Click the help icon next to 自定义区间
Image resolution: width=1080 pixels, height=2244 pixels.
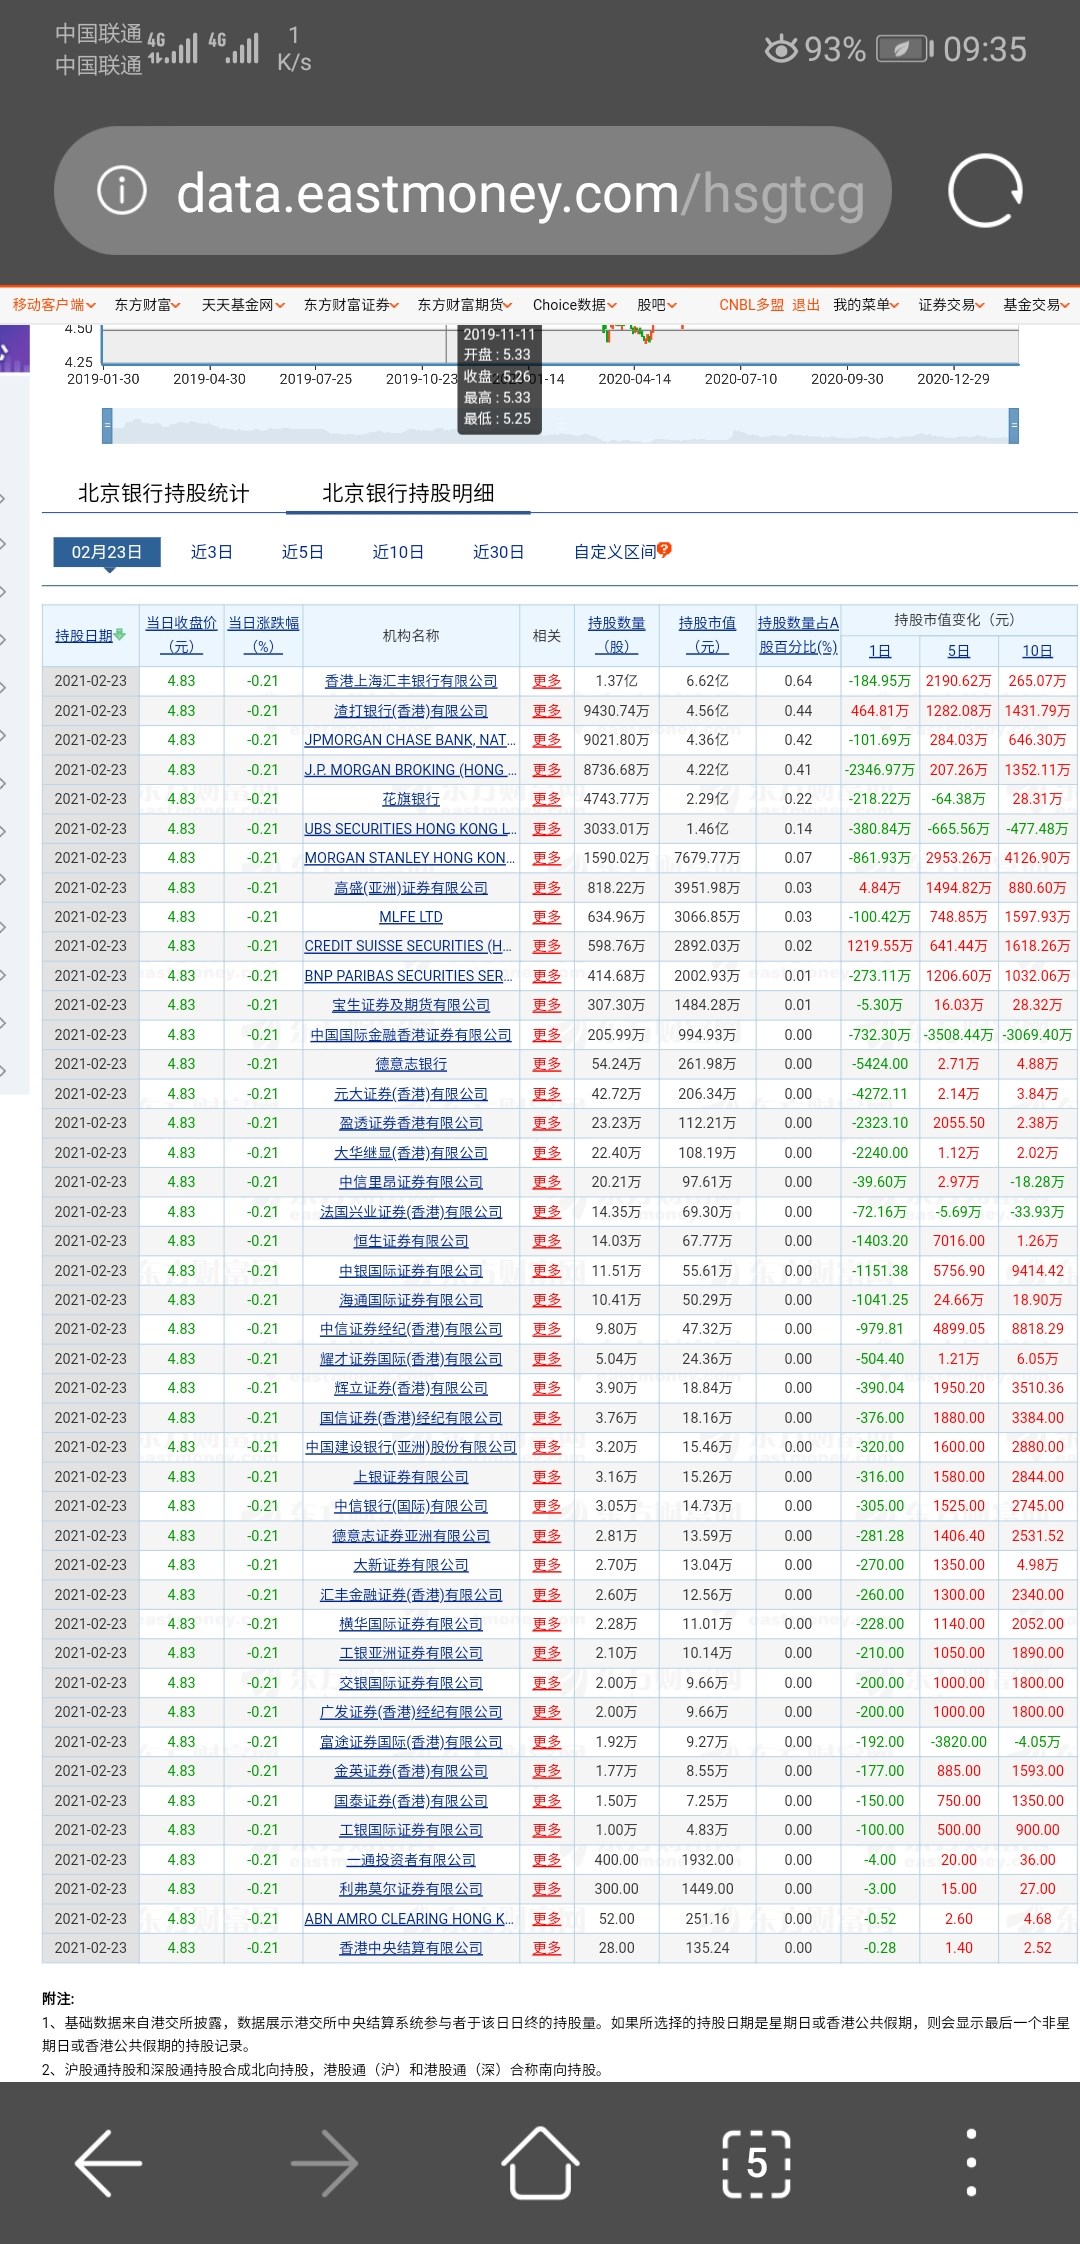coord(665,550)
